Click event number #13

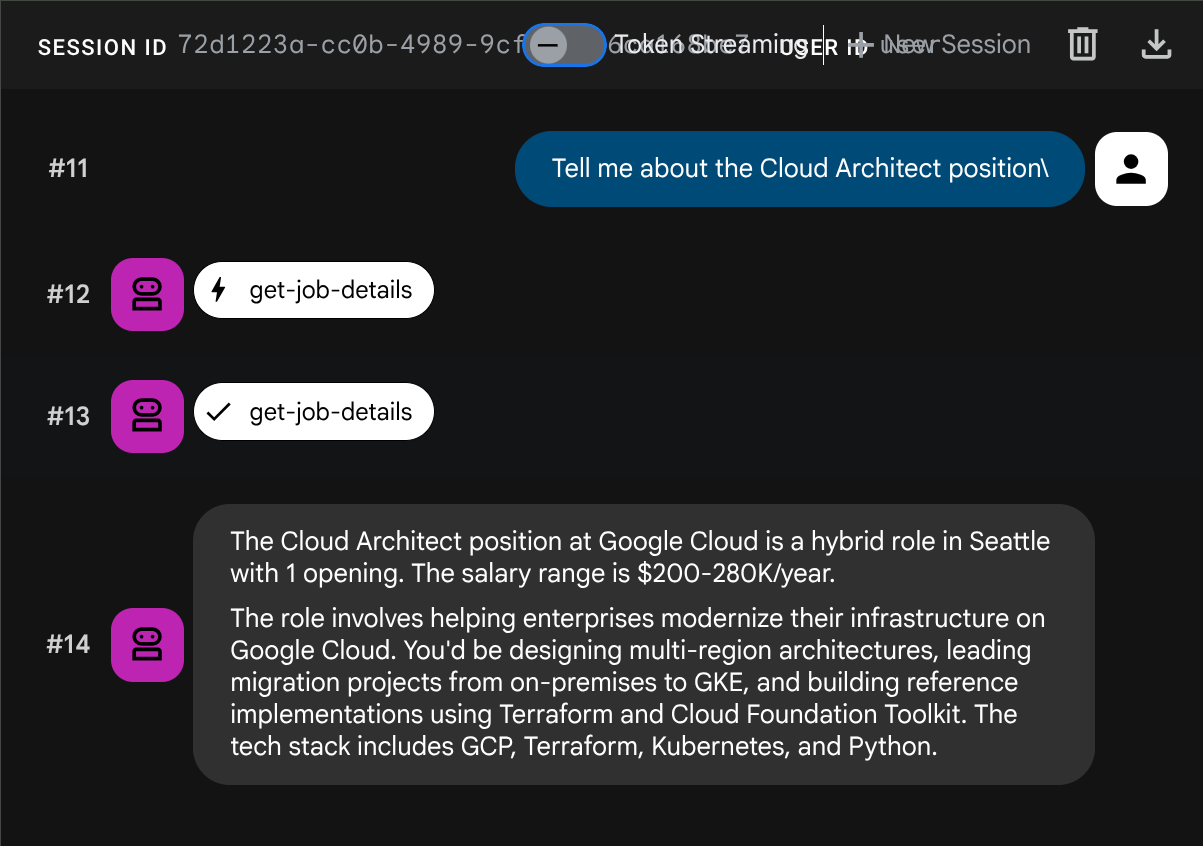tap(68, 416)
